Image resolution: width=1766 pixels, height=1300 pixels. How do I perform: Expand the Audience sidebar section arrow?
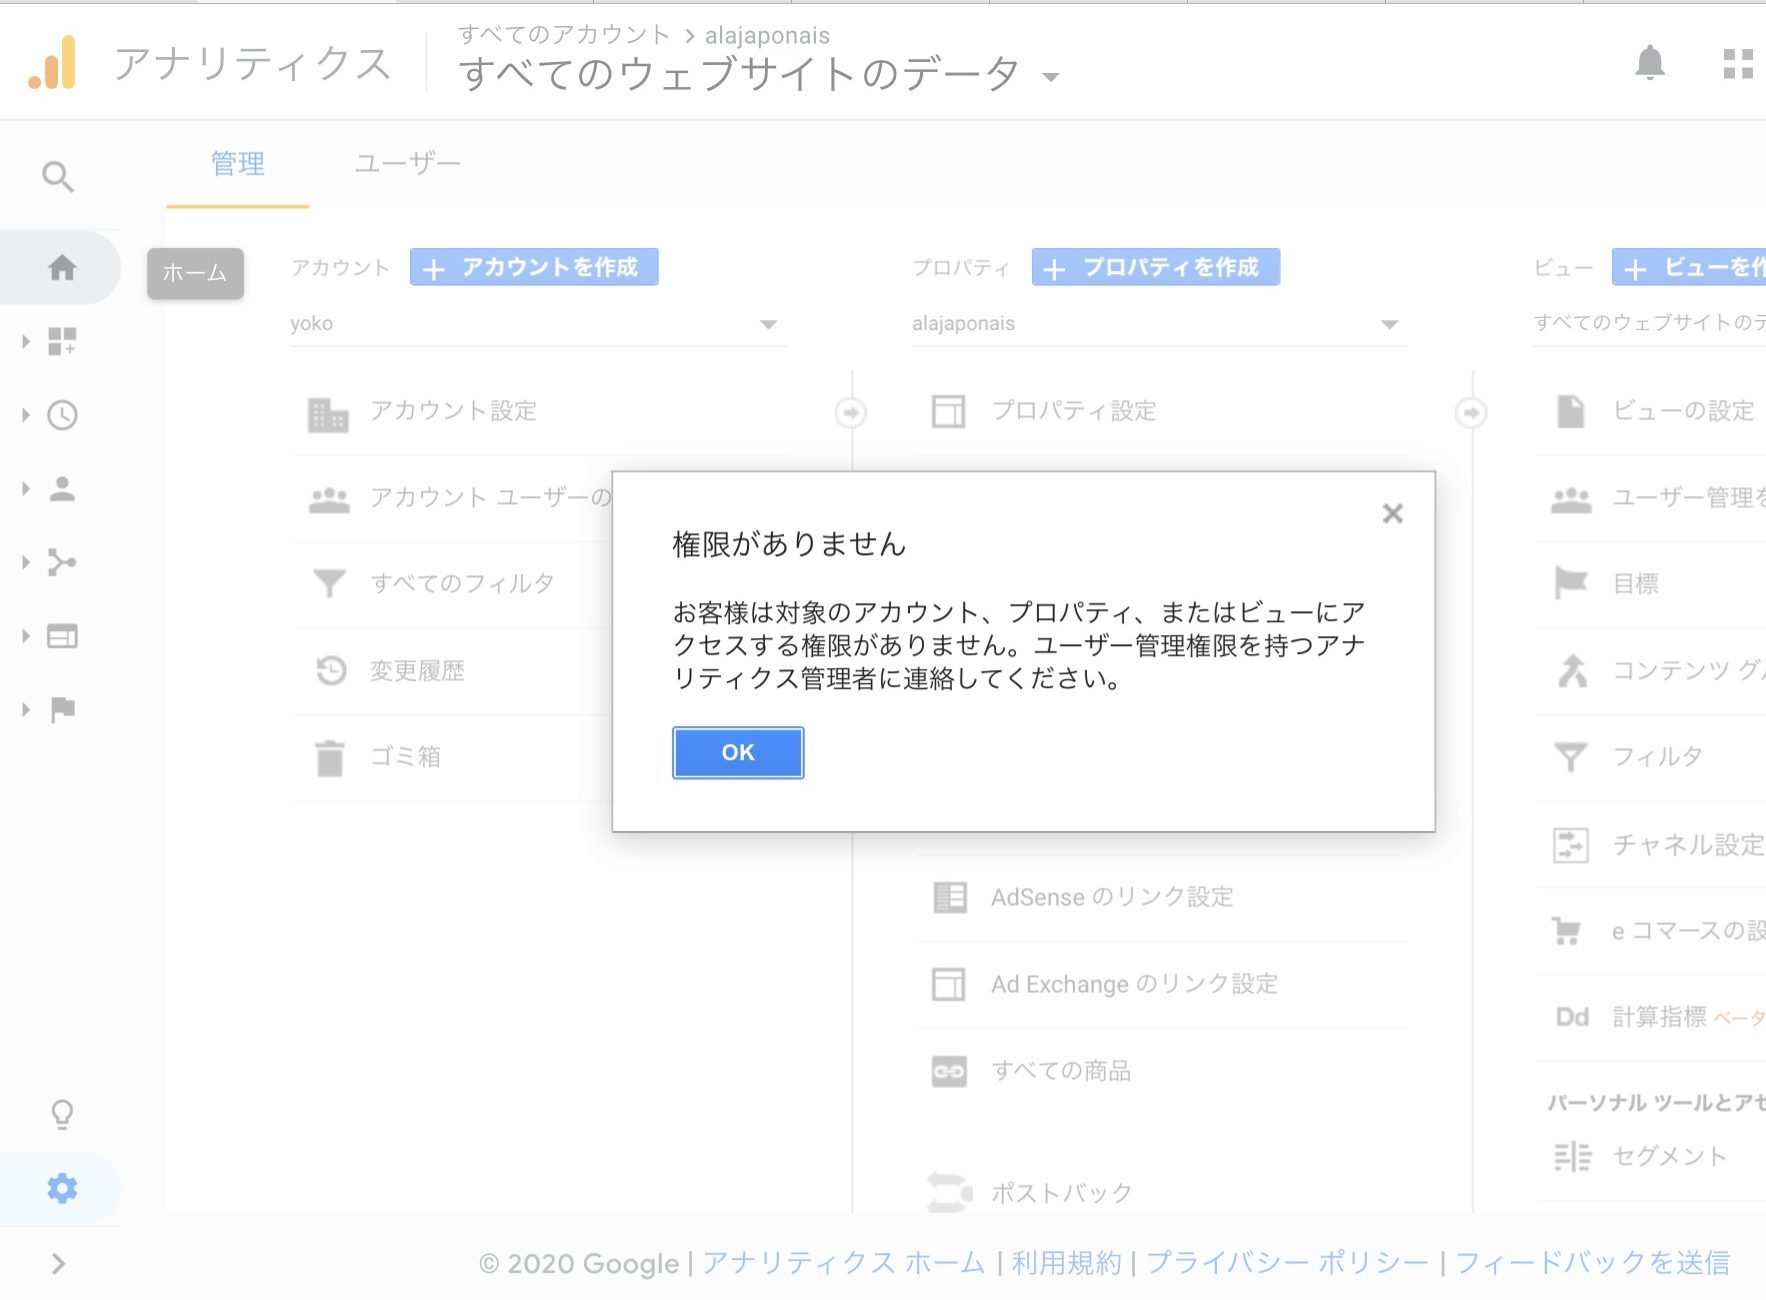(x=26, y=488)
